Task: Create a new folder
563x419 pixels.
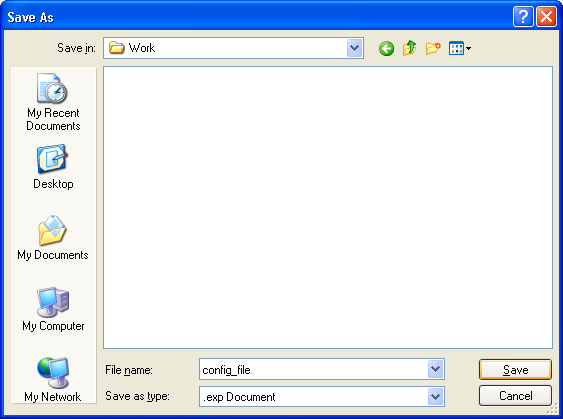Action: click(433, 48)
